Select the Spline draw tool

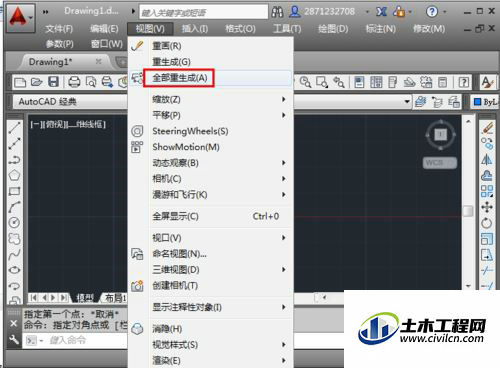(14, 254)
